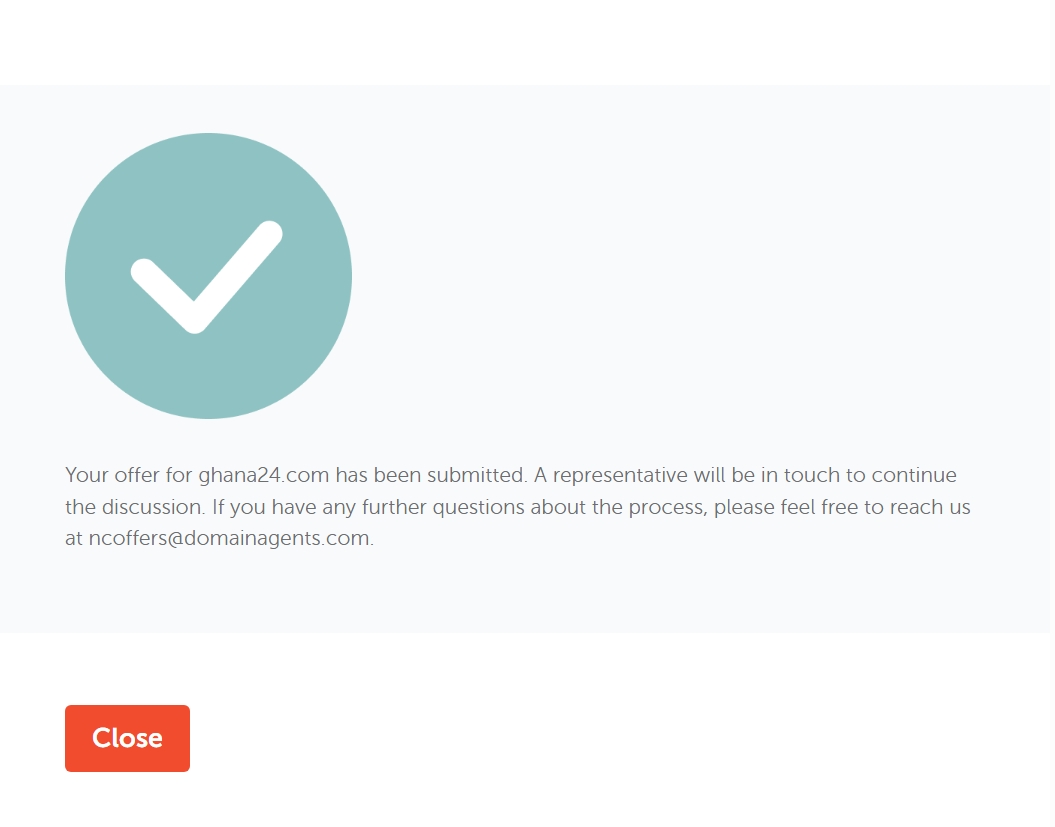Screen dimensions: 1055x827
Task: Click the ghana24.com domain name
Action: pyautogui.click(x=263, y=475)
